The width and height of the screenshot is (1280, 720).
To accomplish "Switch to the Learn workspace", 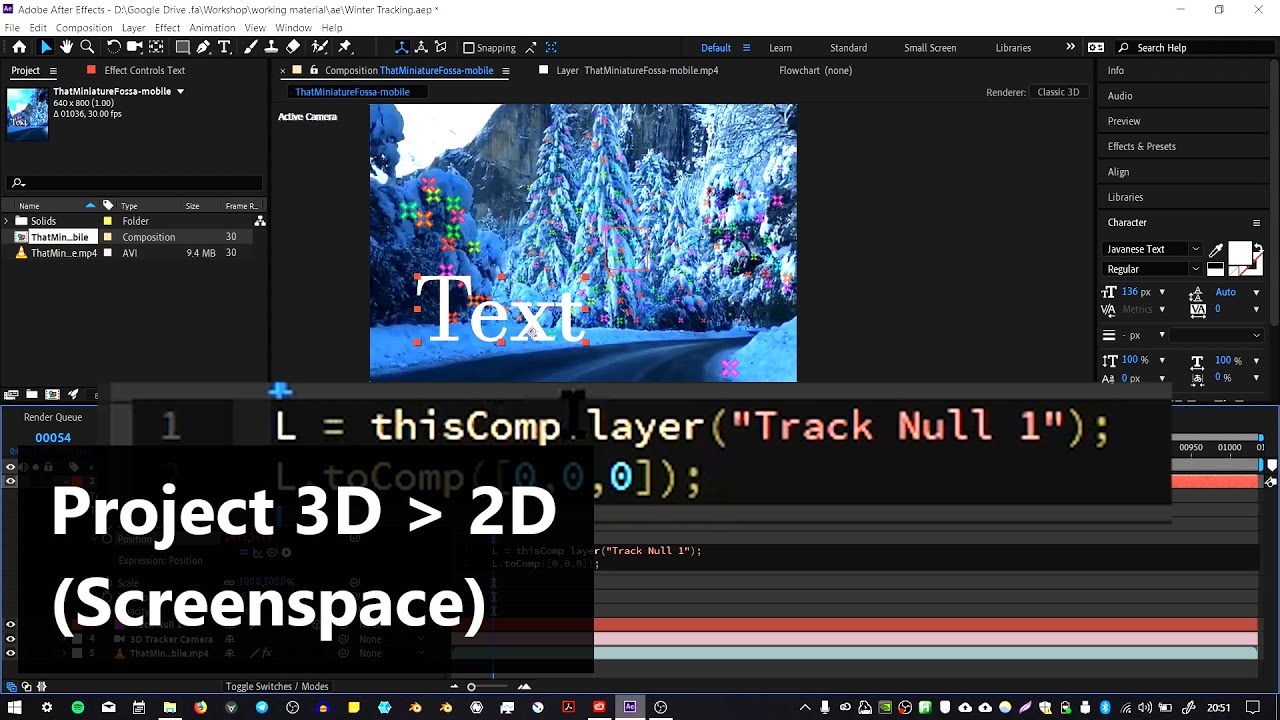I will click(780, 47).
